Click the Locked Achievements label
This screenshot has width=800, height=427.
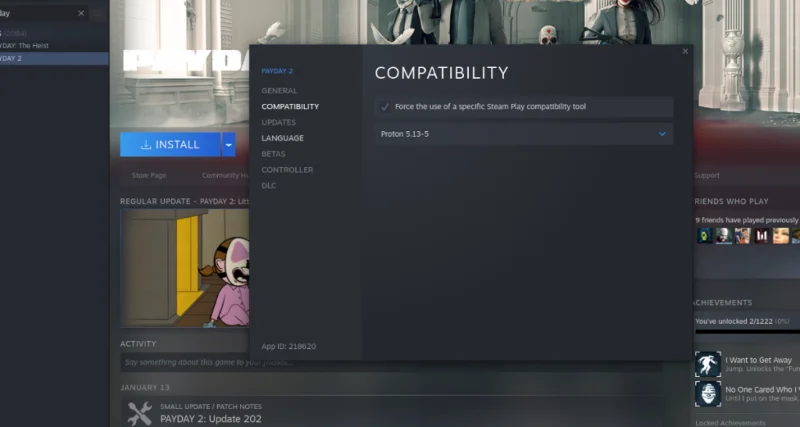point(730,423)
